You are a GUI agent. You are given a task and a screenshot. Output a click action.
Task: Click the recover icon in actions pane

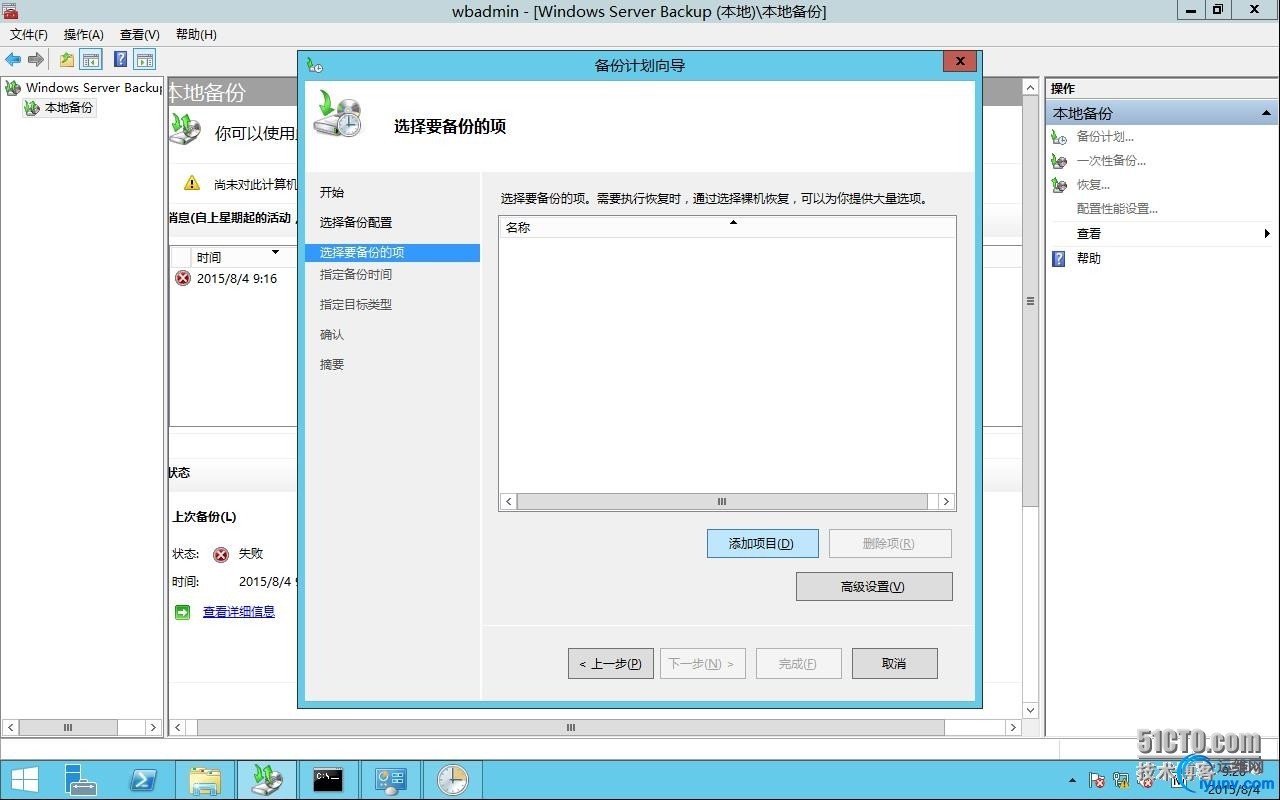point(1059,185)
